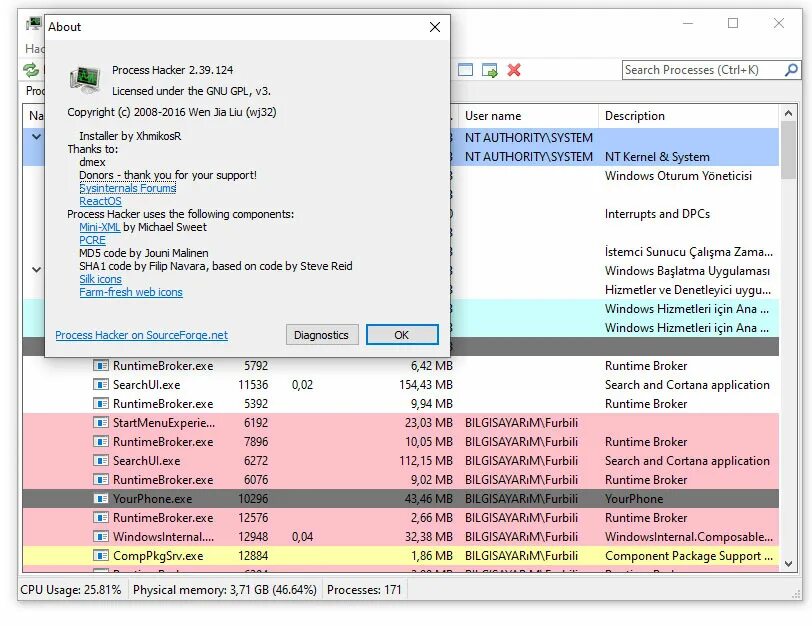This screenshot has width=812, height=626.
Task: Focus the Search Processes input field
Action: [703, 70]
